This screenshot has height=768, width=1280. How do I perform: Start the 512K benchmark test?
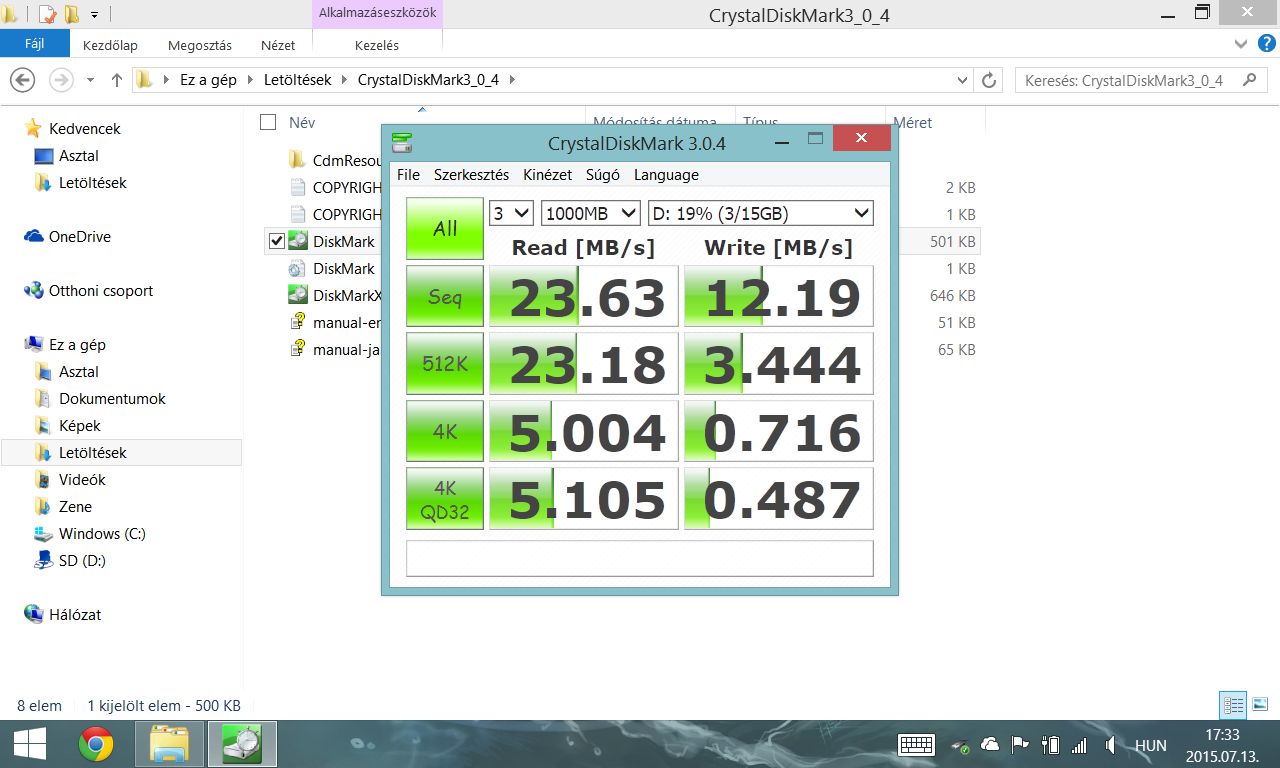445,364
